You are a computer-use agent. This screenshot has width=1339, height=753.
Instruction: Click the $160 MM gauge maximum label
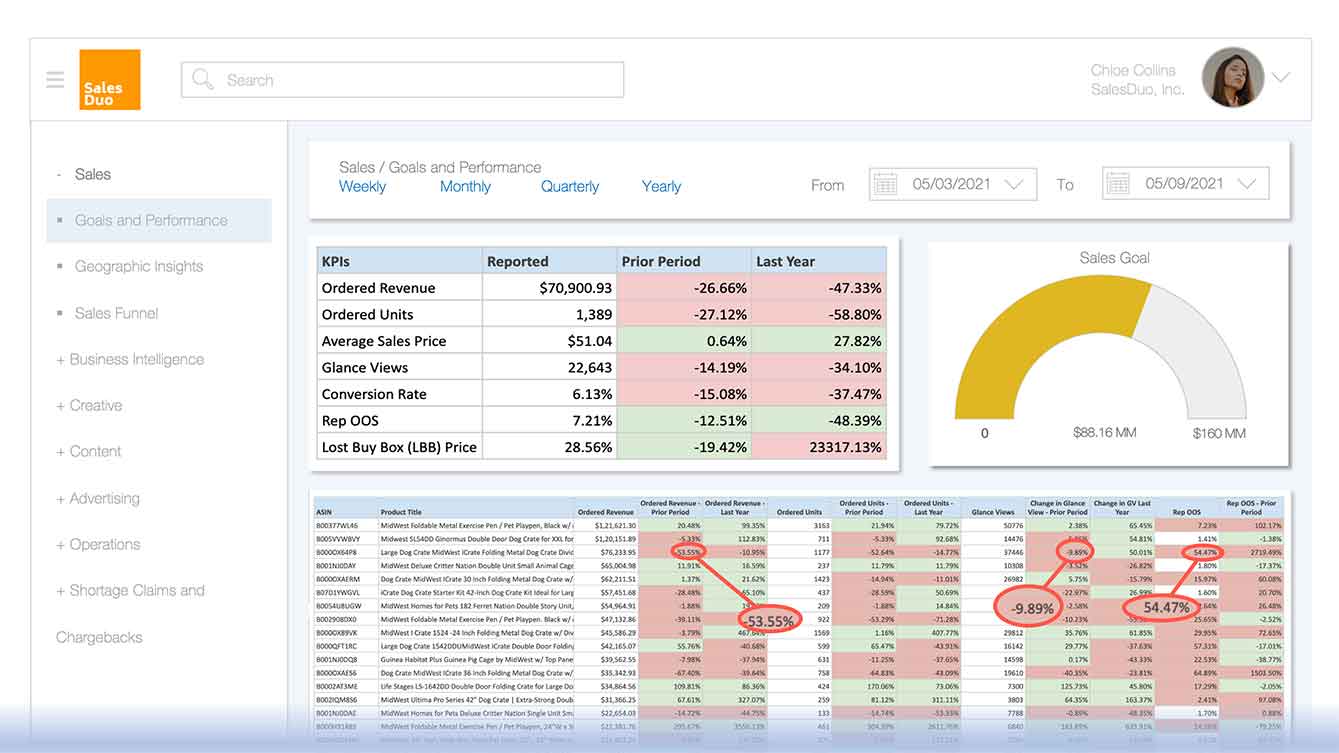pos(1219,433)
